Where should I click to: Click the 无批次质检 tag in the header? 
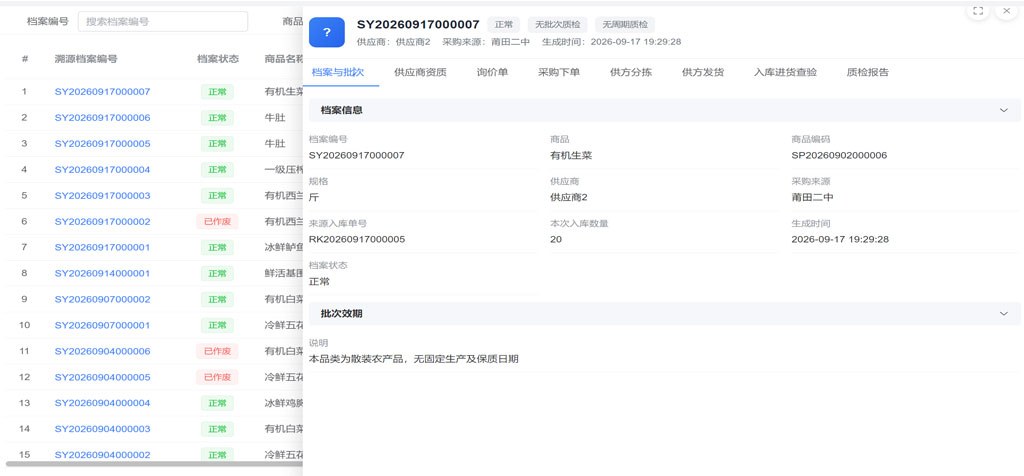pyautogui.click(x=558, y=25)
